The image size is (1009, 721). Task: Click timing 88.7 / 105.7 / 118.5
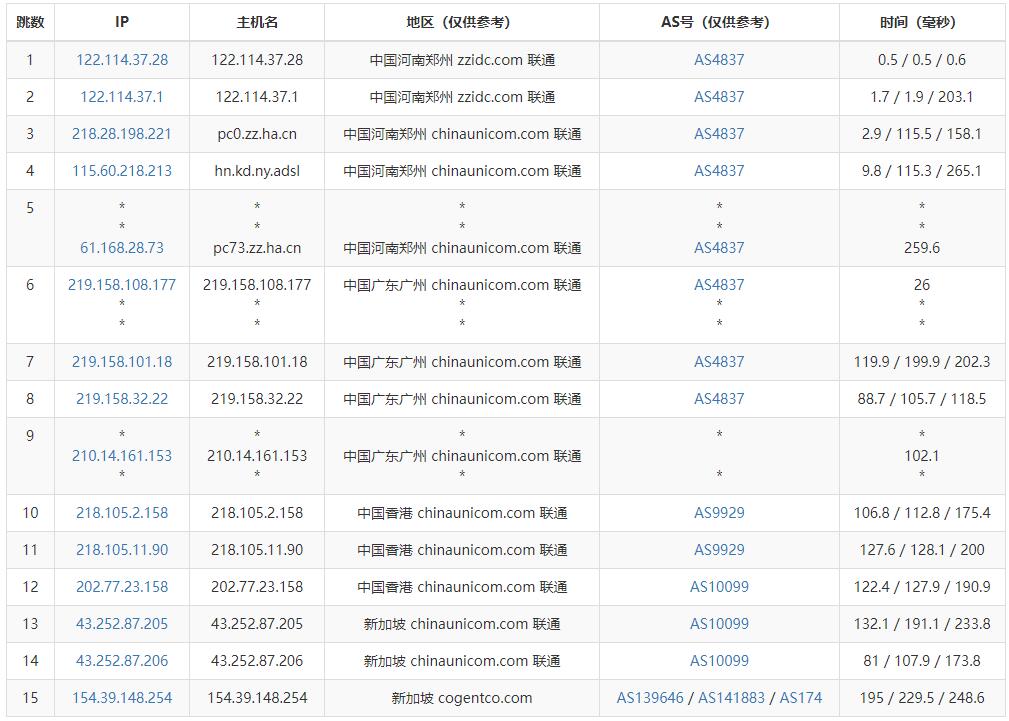click(921, 399)
